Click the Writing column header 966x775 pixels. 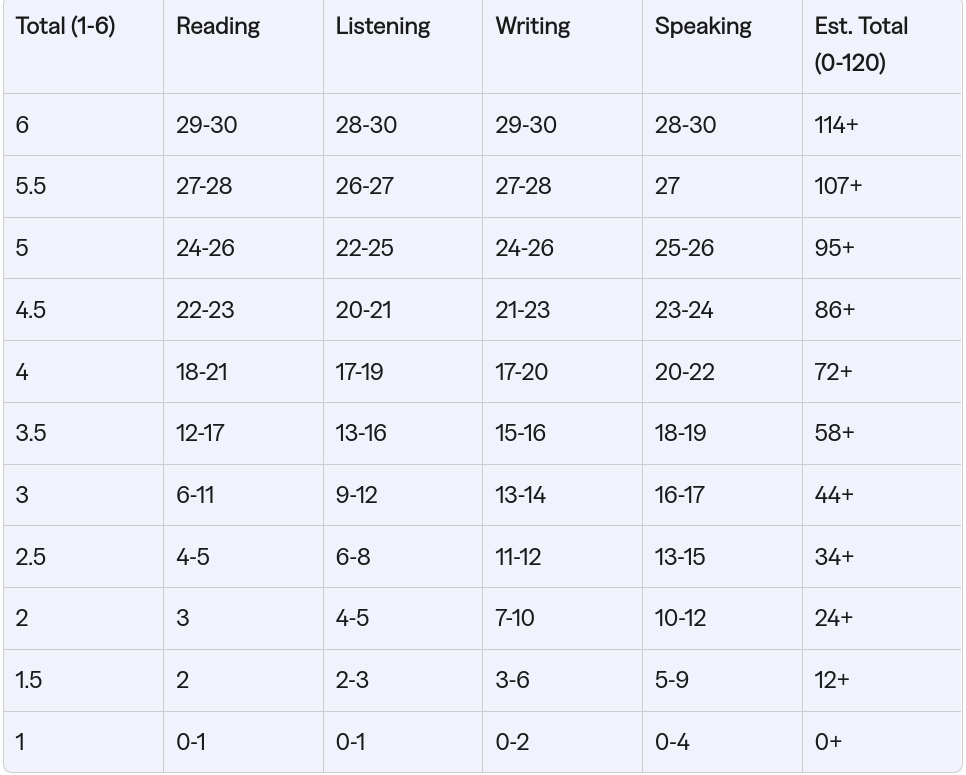point(533,27)
